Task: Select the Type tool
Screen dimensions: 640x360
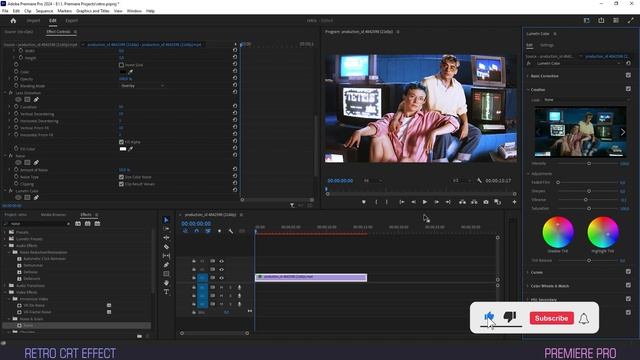Action: [x=166, y=292]
